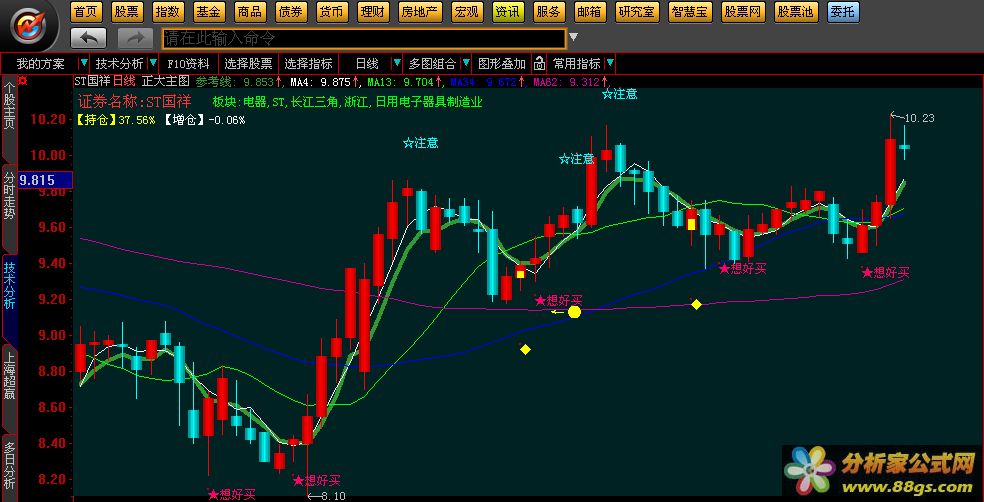Go forward using the right arrow button
This screenshot has height=502, width=984.
[x=135, y=38]
